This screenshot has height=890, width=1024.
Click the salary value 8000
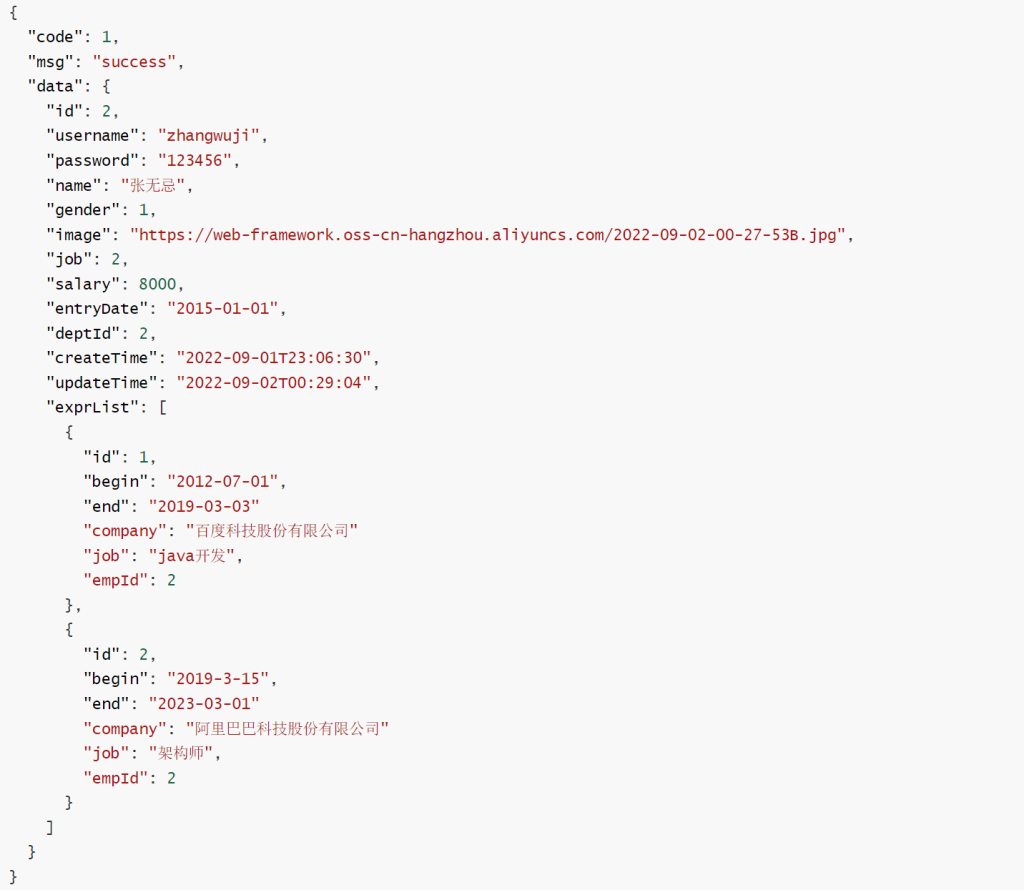pyautogui.click(x=160, y=284)
